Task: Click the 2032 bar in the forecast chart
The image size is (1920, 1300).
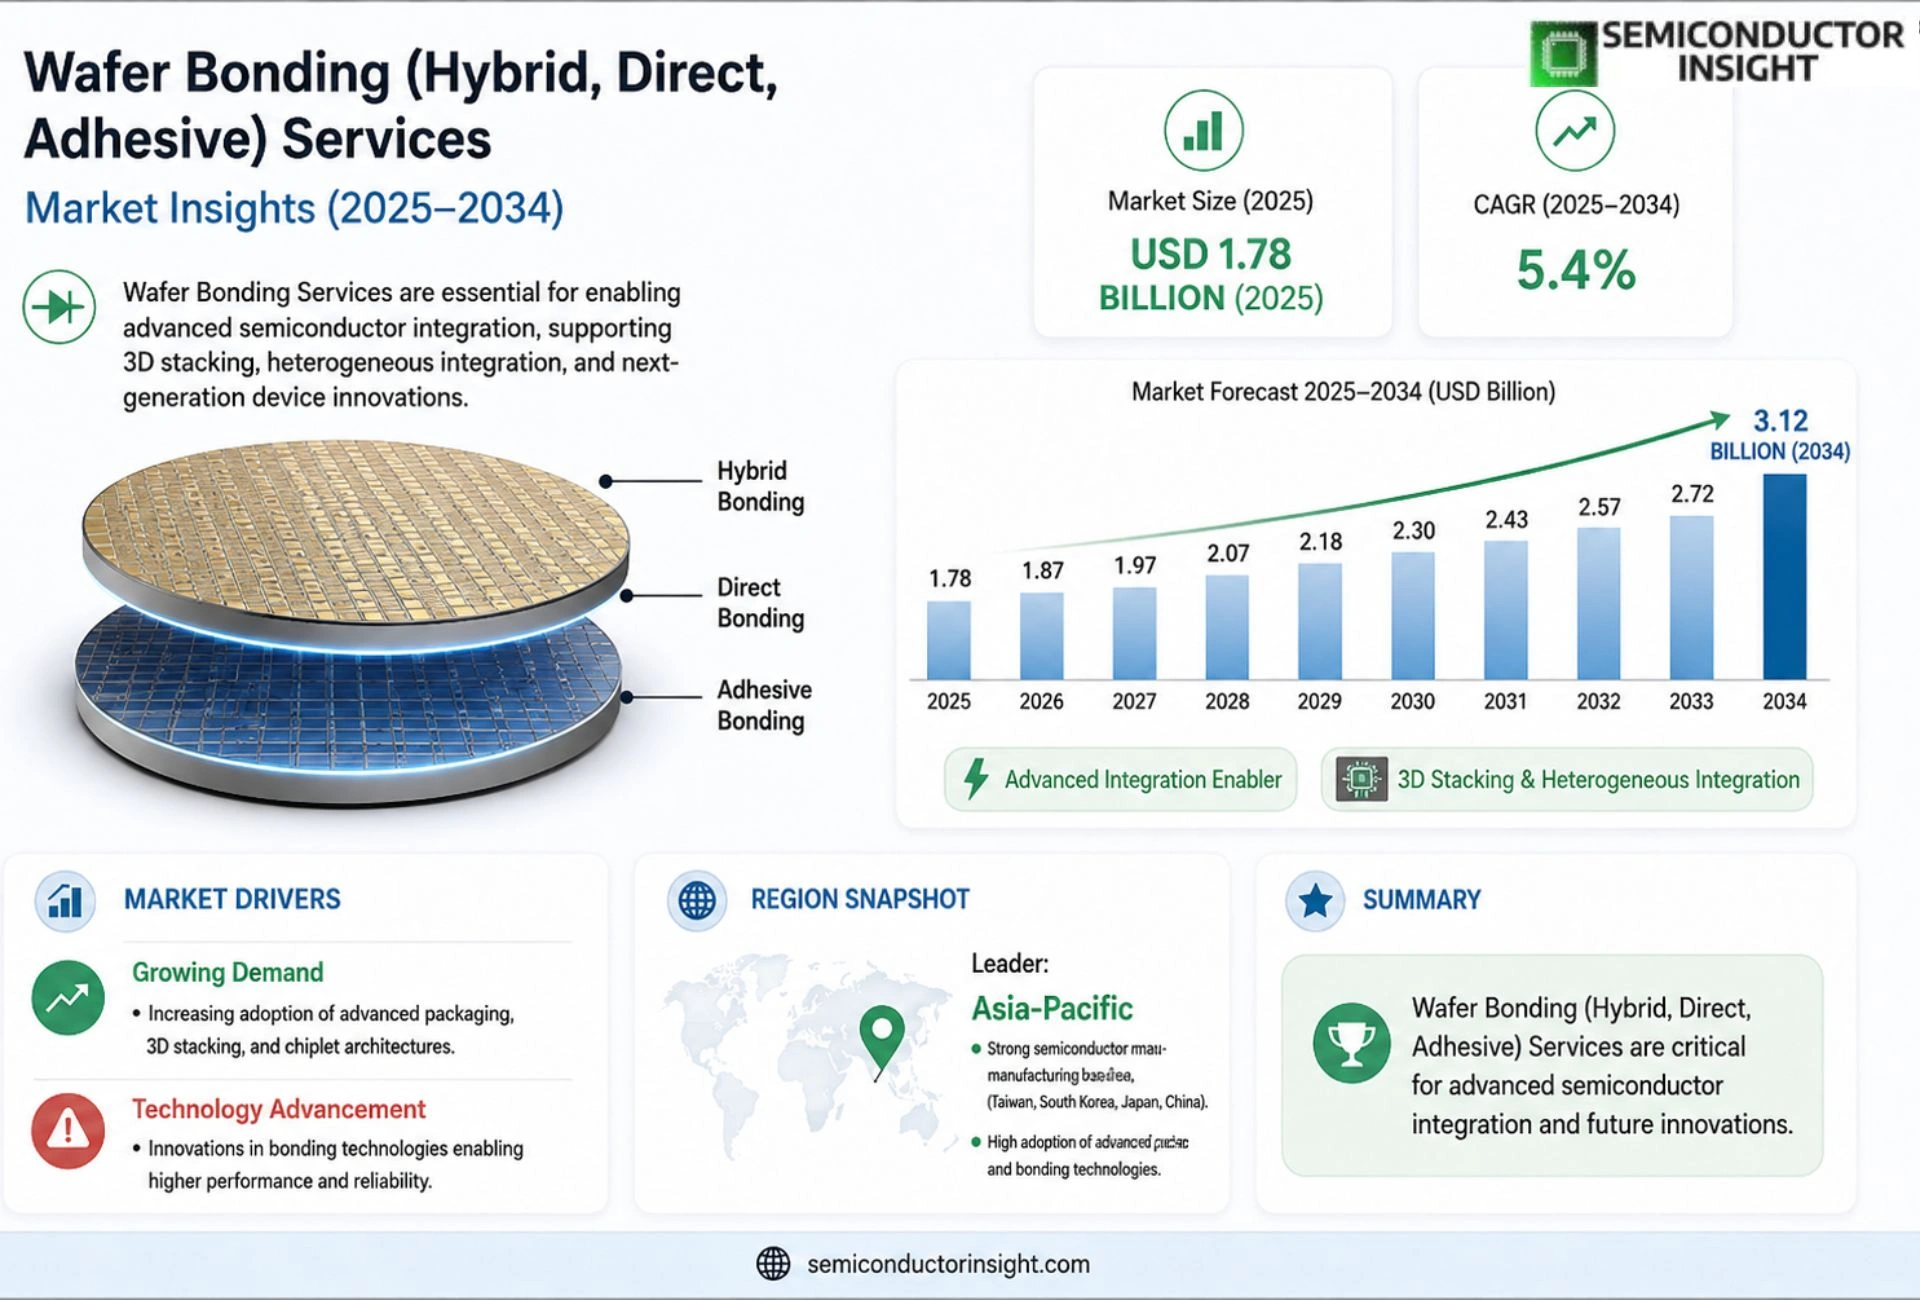Action: (1598, 604)
